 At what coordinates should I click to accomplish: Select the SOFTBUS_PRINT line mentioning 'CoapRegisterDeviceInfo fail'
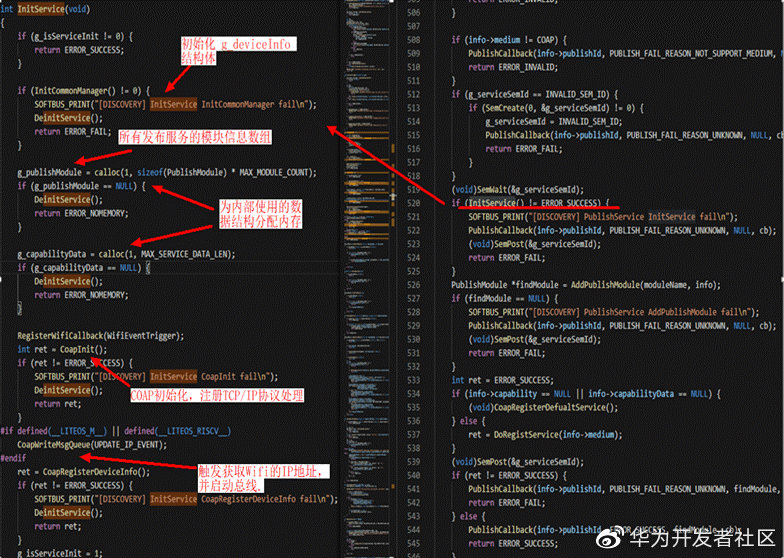[x=186, y=499]
